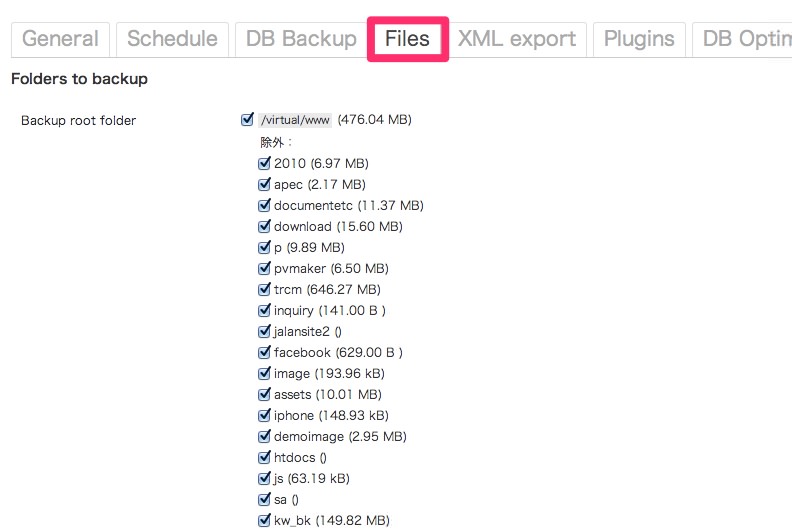792x529 pixels.
Task: Toggle the apec folder checkbox
Action: (x=264, y=184)
